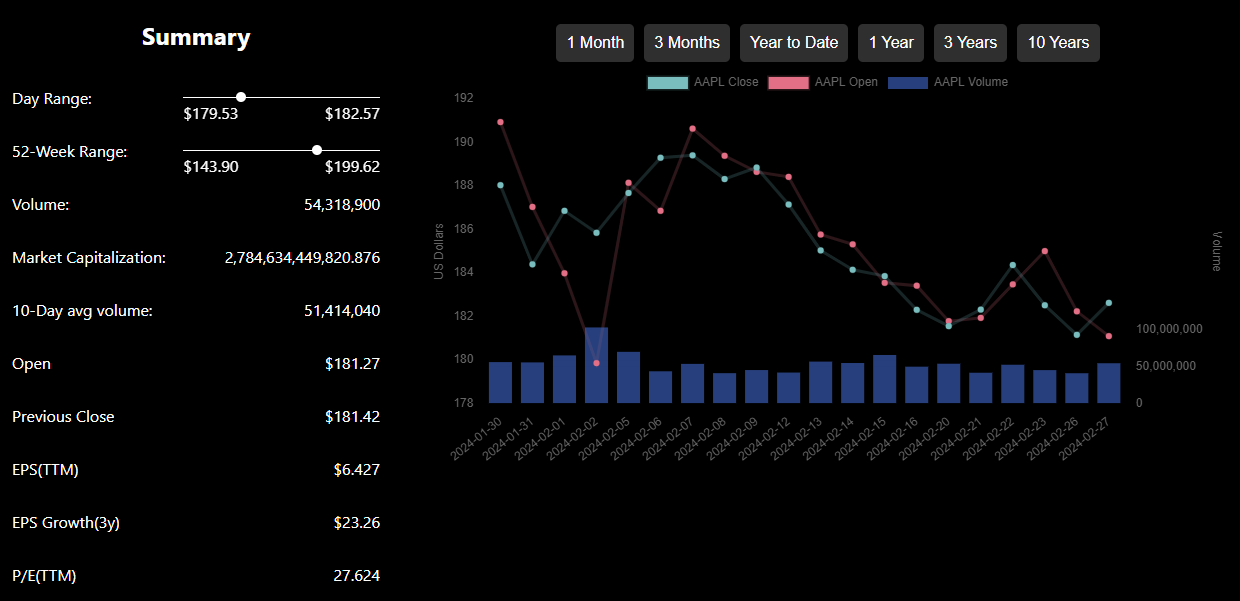The image size is (1240, 601).
Task: Click the "P/E(TTM)" label
Action: (x=44, y=576)
